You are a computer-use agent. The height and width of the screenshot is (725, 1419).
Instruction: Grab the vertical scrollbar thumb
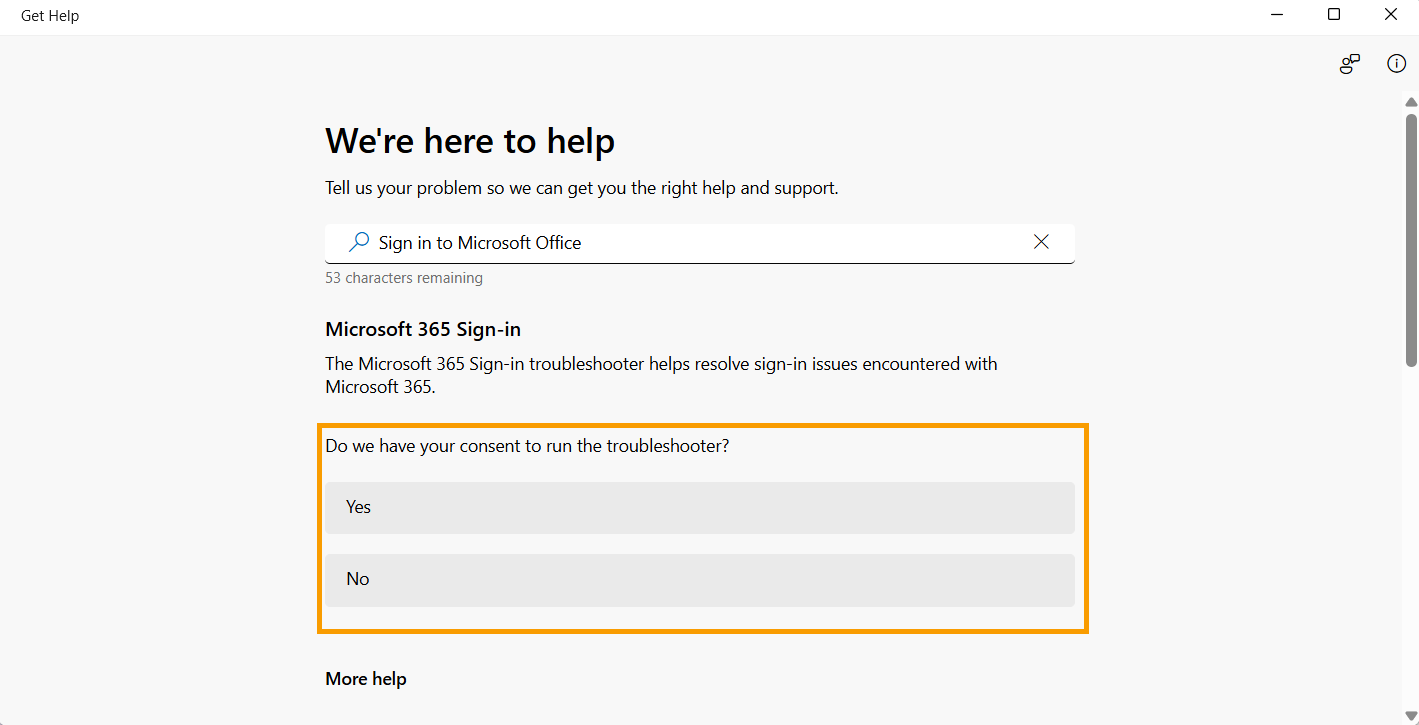1411,238
